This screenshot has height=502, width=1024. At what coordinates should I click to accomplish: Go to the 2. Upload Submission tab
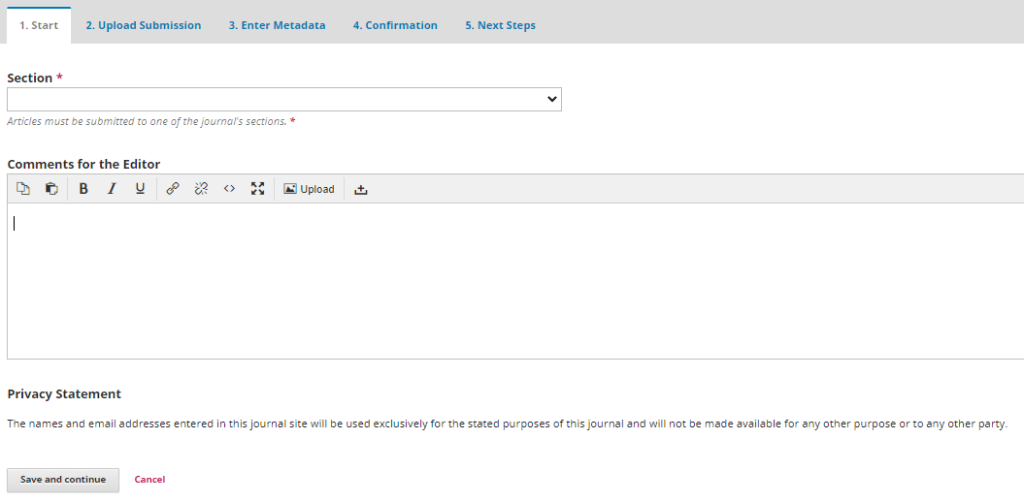143,26
